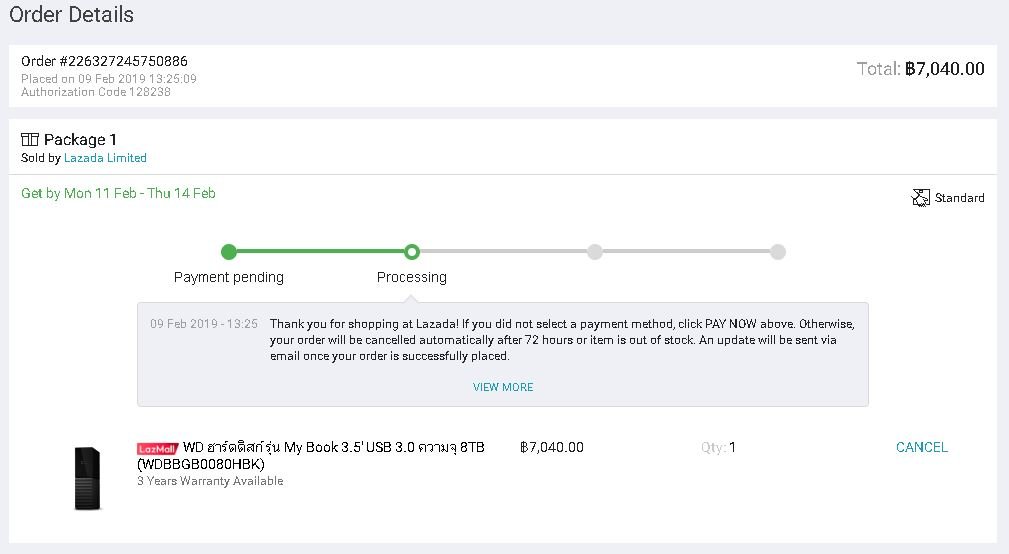This screenshot has width=1009, height=554.
Task: Select the Processing step marker
Action: pyautogui.click(x=412, y=252)
